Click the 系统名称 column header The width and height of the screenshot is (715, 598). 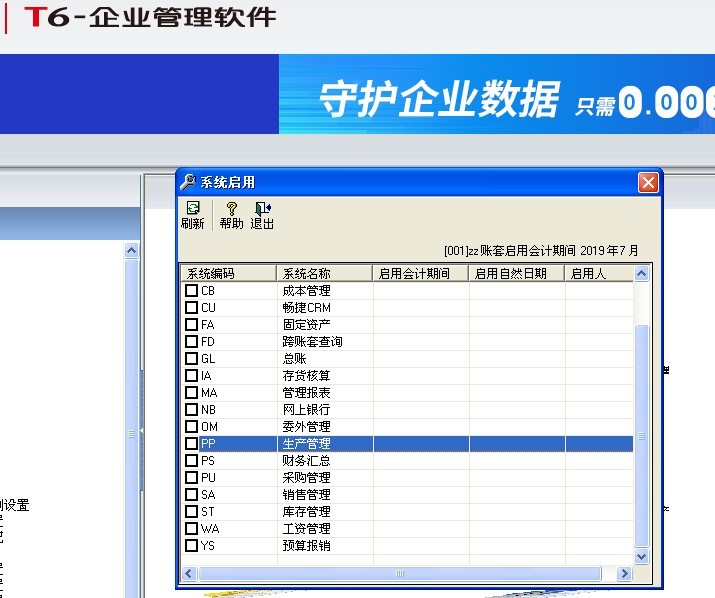(x=325, y=274)
